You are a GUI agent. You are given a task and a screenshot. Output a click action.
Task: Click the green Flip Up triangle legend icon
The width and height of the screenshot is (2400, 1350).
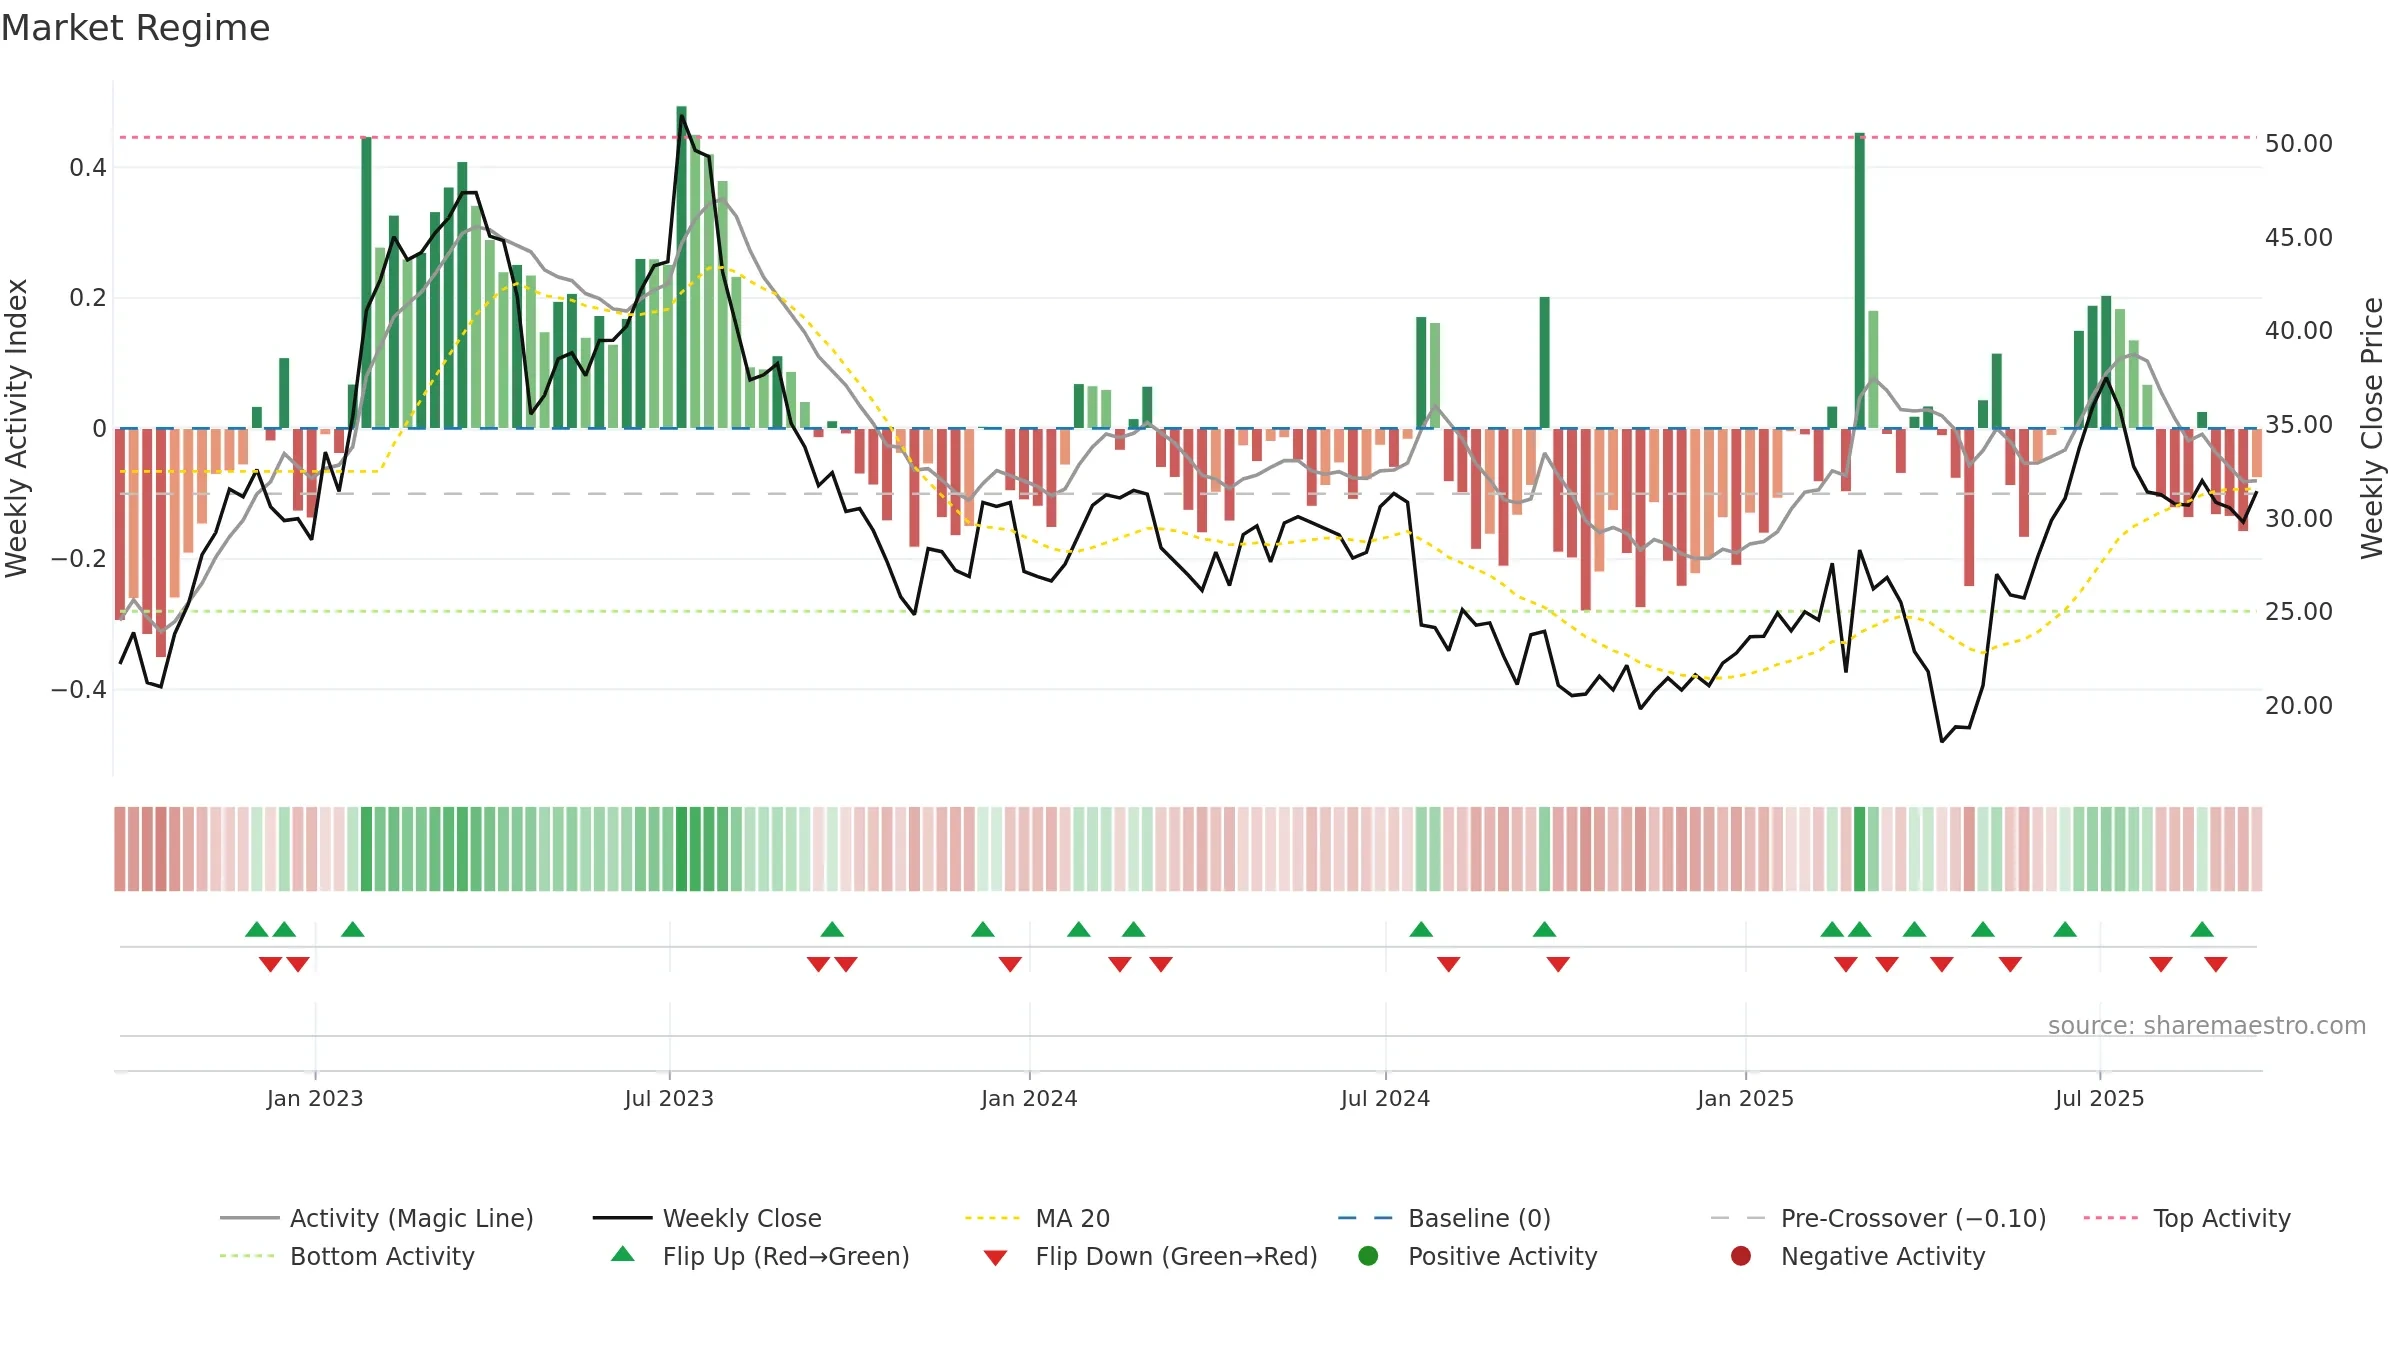click(623, 1254)
